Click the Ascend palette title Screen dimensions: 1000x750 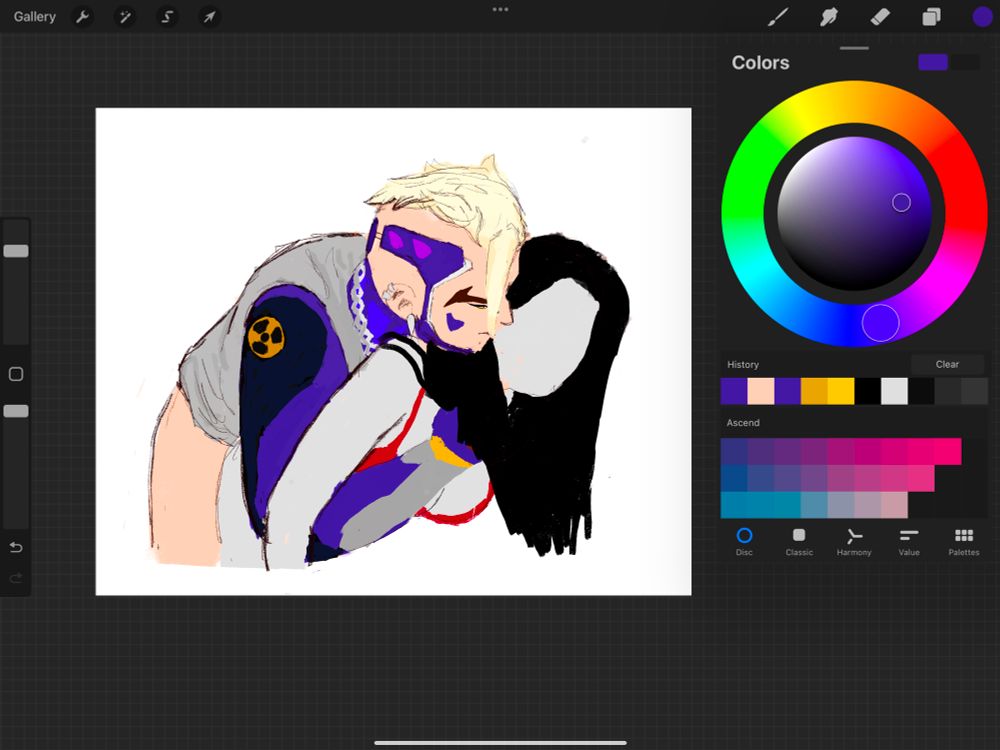click(x=743, y=423)
